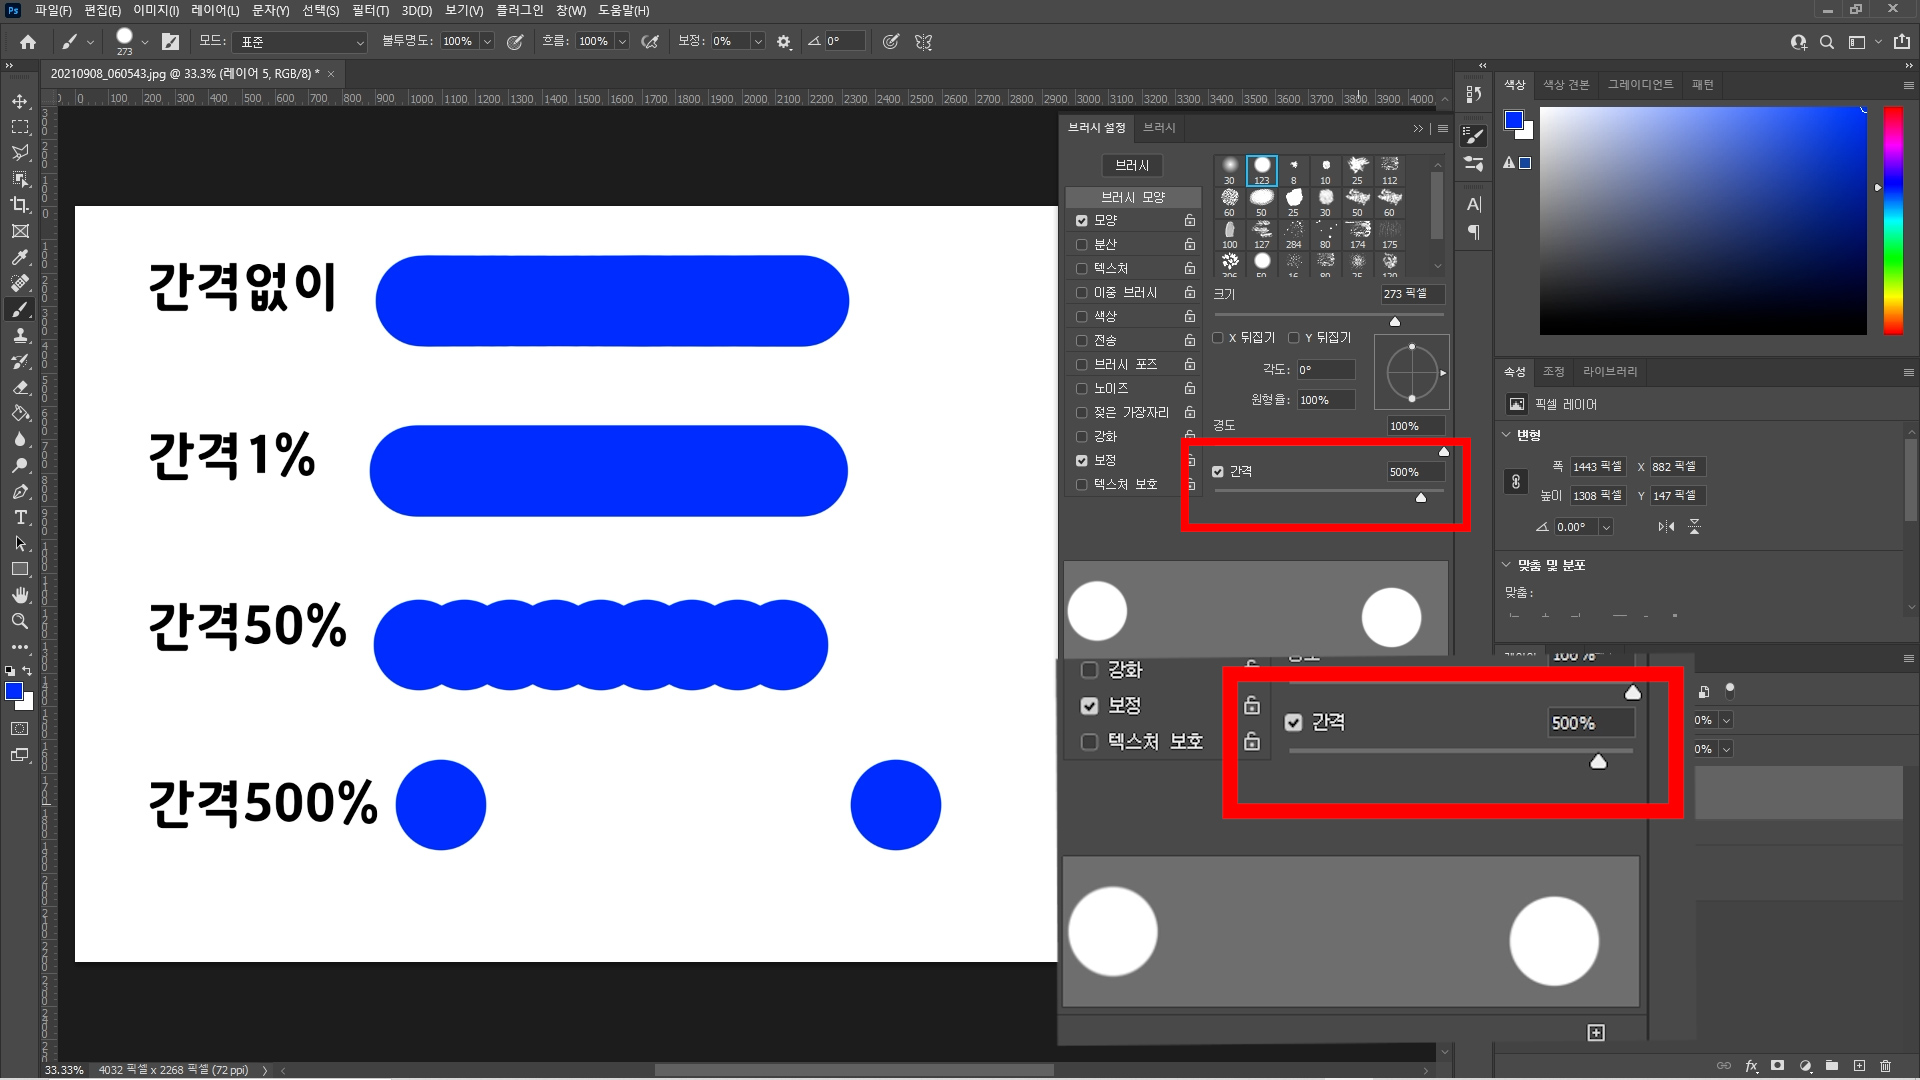Click the Home icon in options bar
The width and height of the screenshot is (1920, 1080).
pos(28,42)
